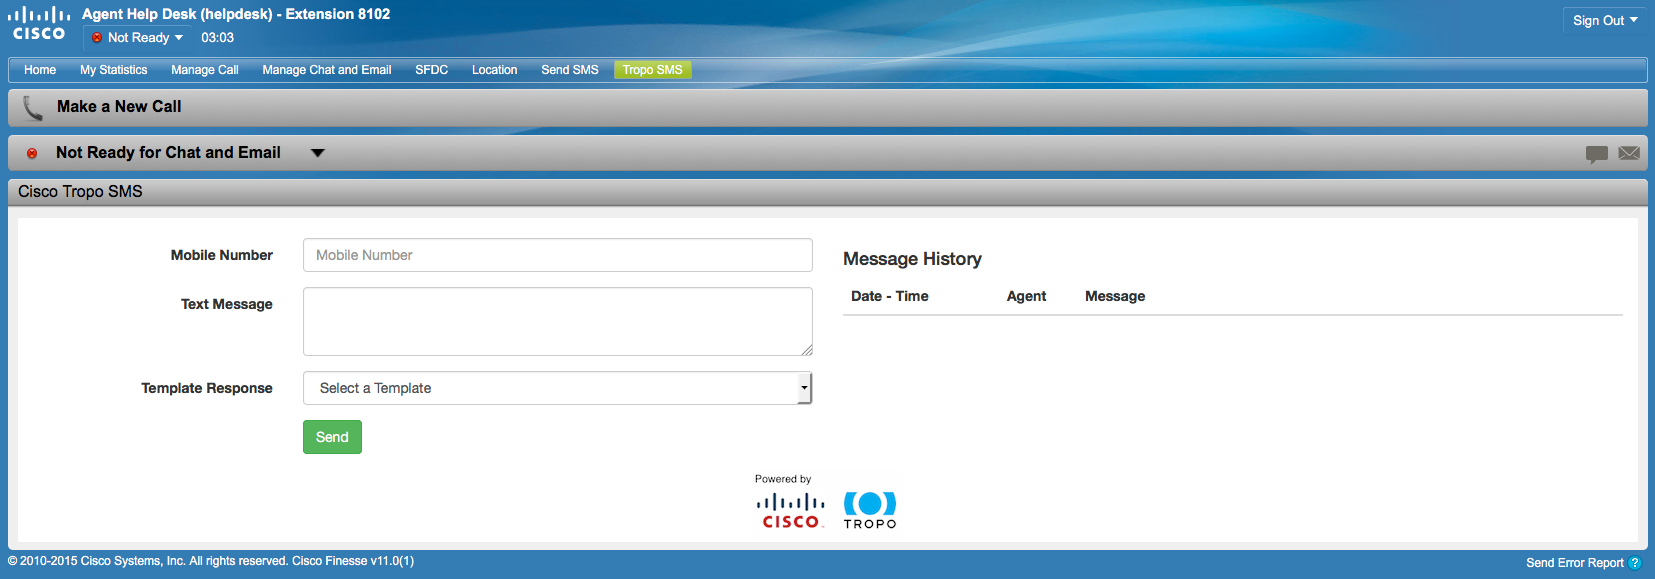
Task: Click the phone handset icon
Action: 33,108
